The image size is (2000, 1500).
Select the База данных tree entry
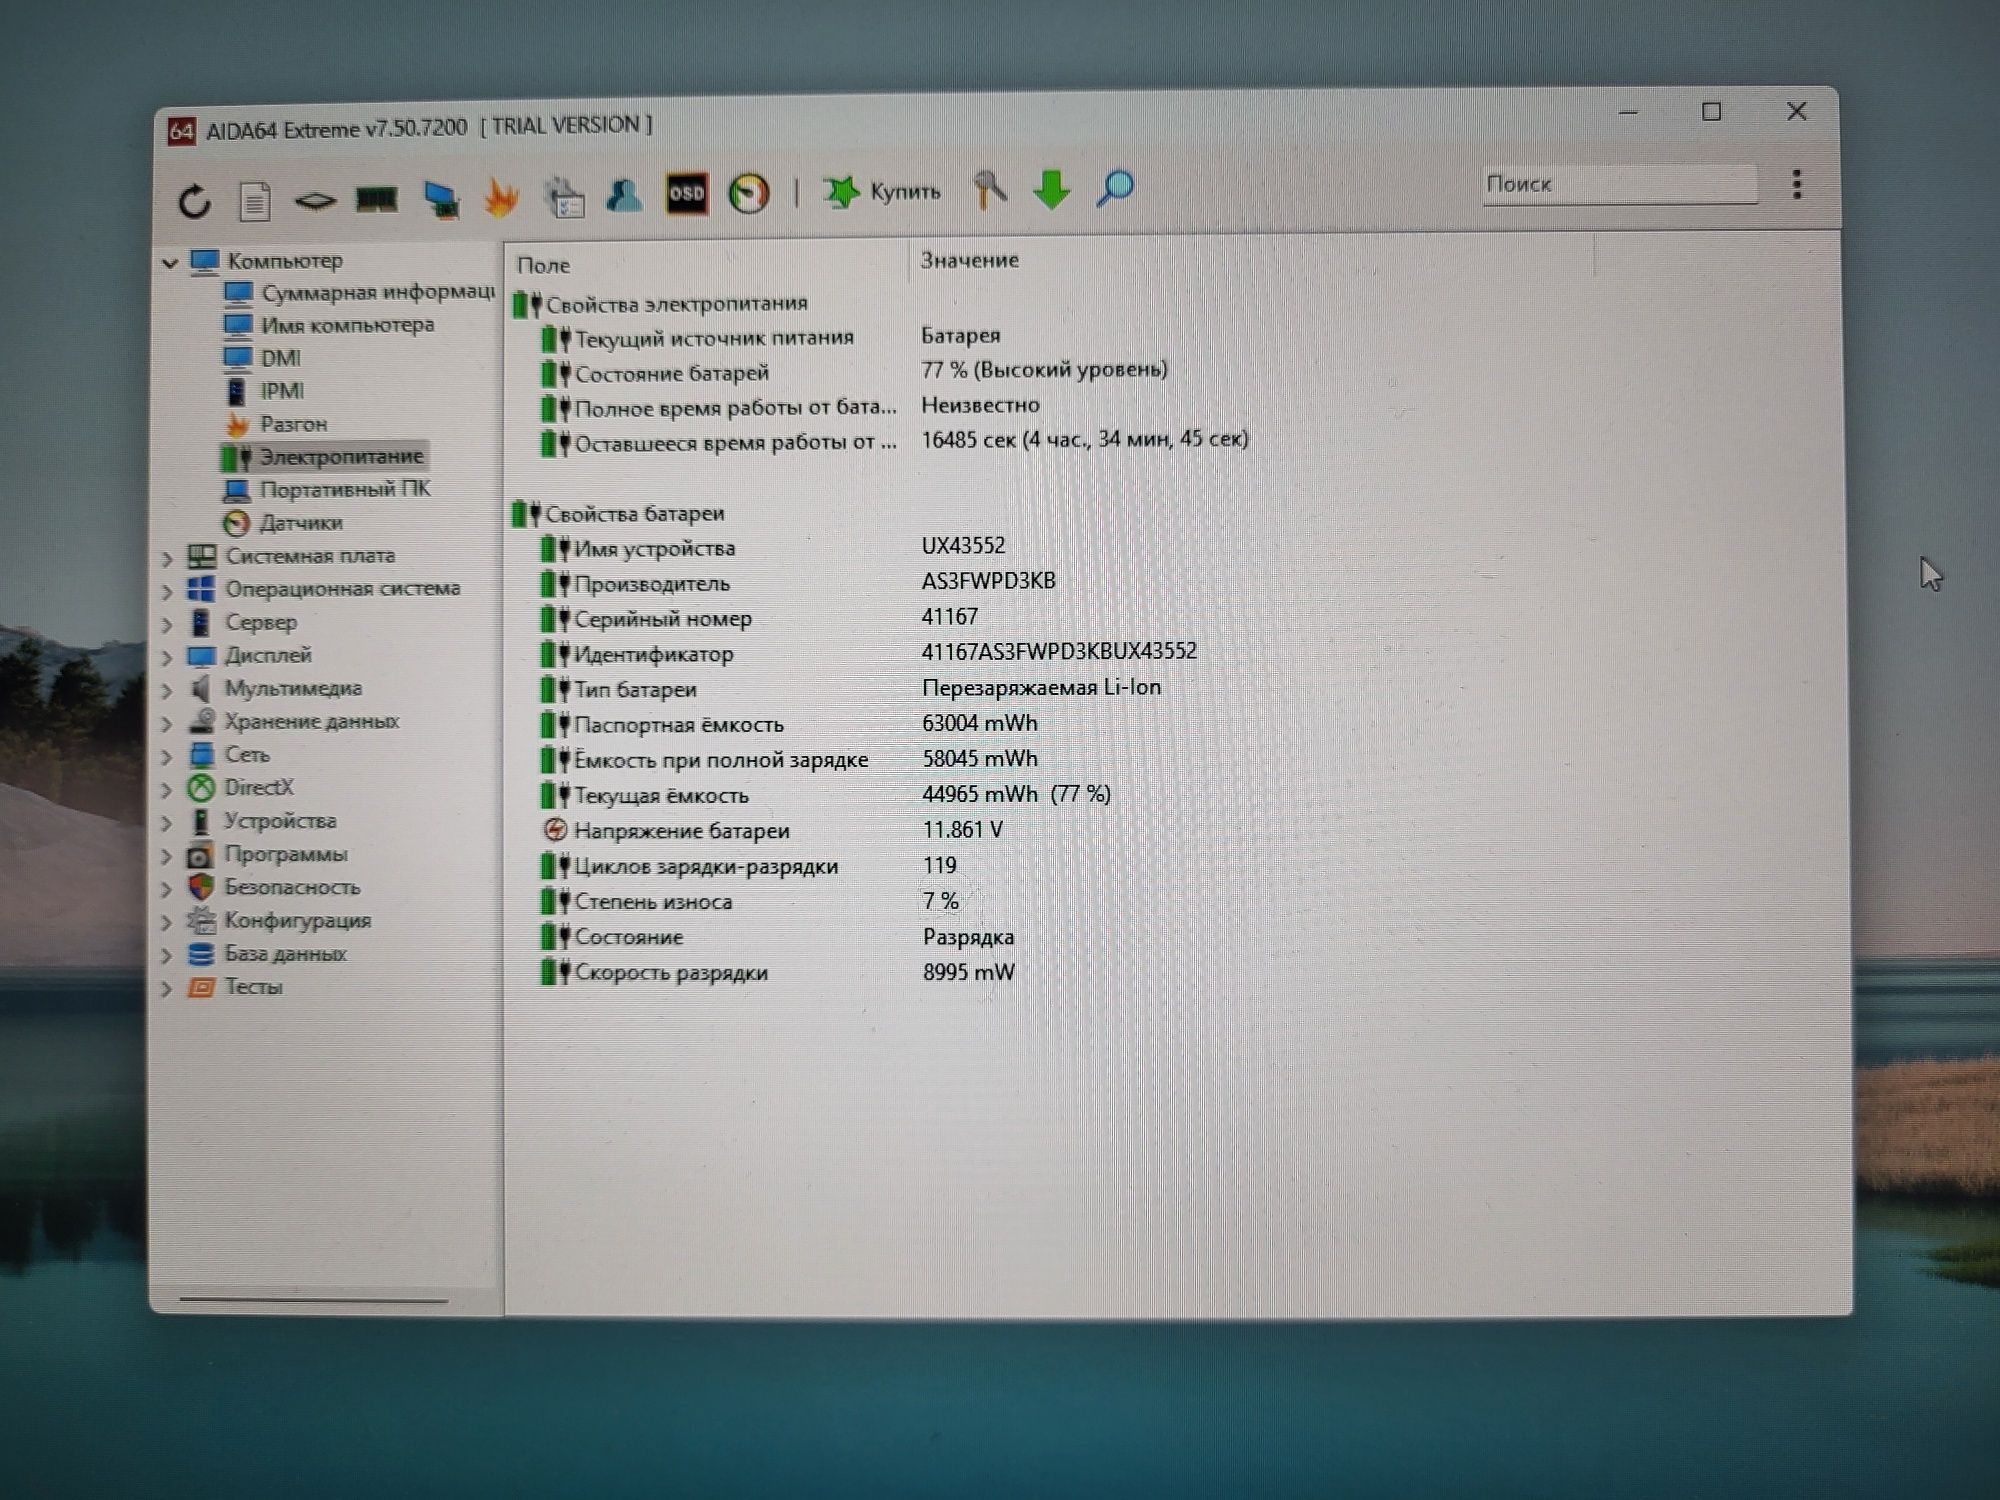pos(267,954)
